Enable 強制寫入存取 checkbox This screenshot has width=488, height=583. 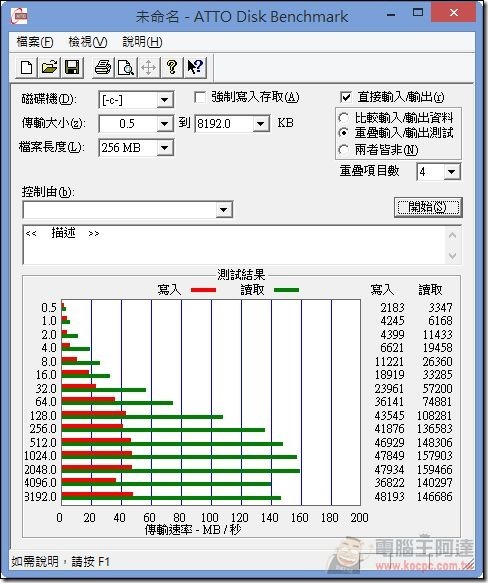(x=200, y=97)
